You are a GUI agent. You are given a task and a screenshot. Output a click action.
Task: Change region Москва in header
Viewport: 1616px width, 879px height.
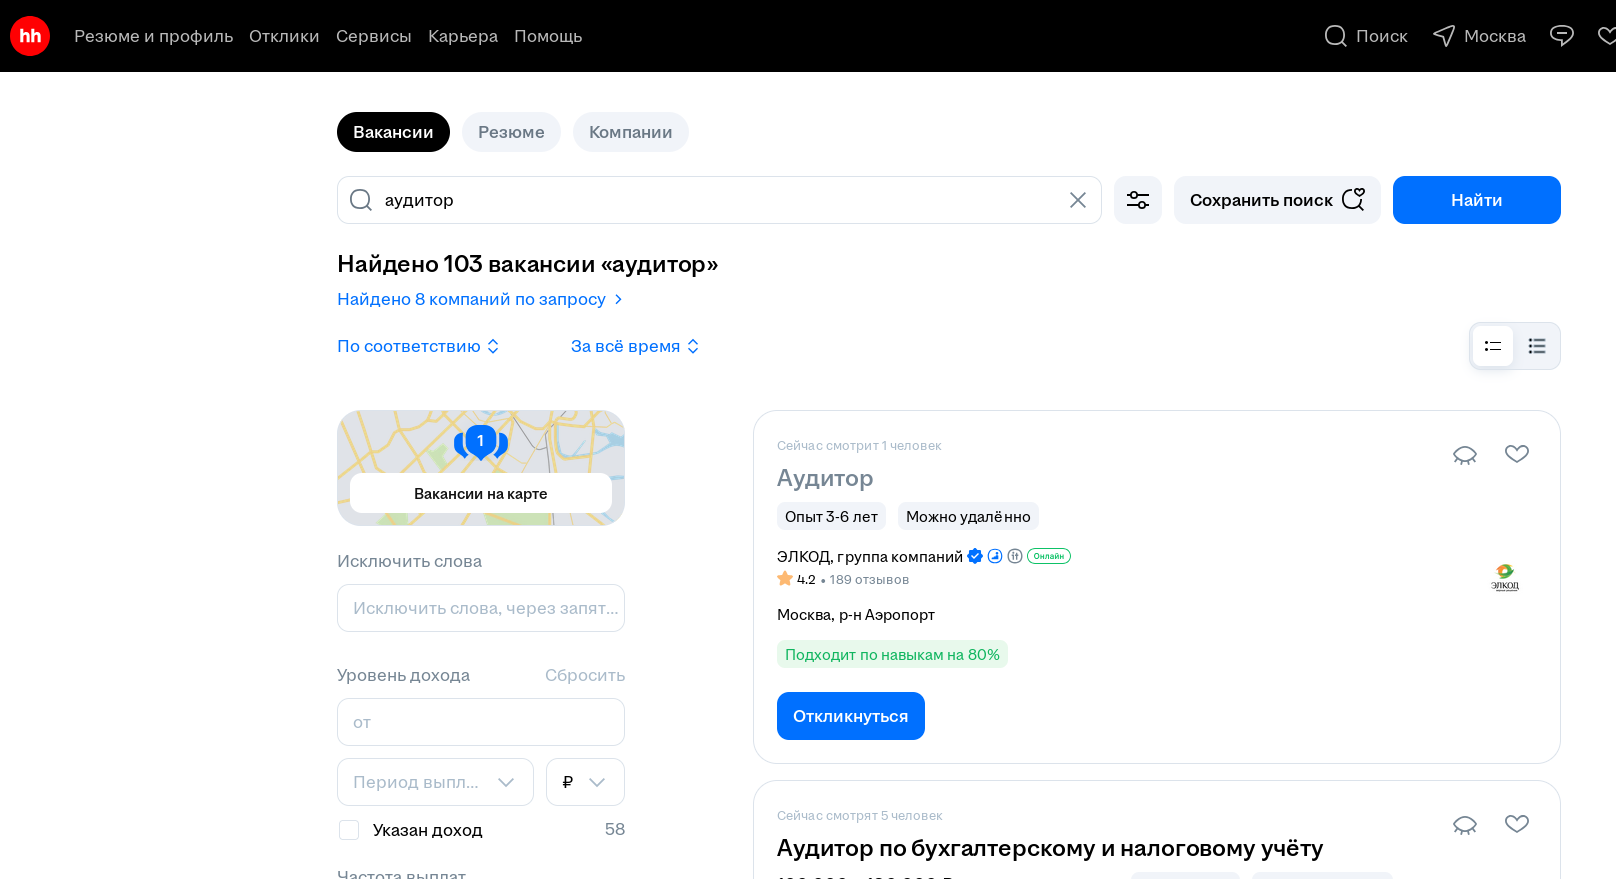coord(1479,36)
